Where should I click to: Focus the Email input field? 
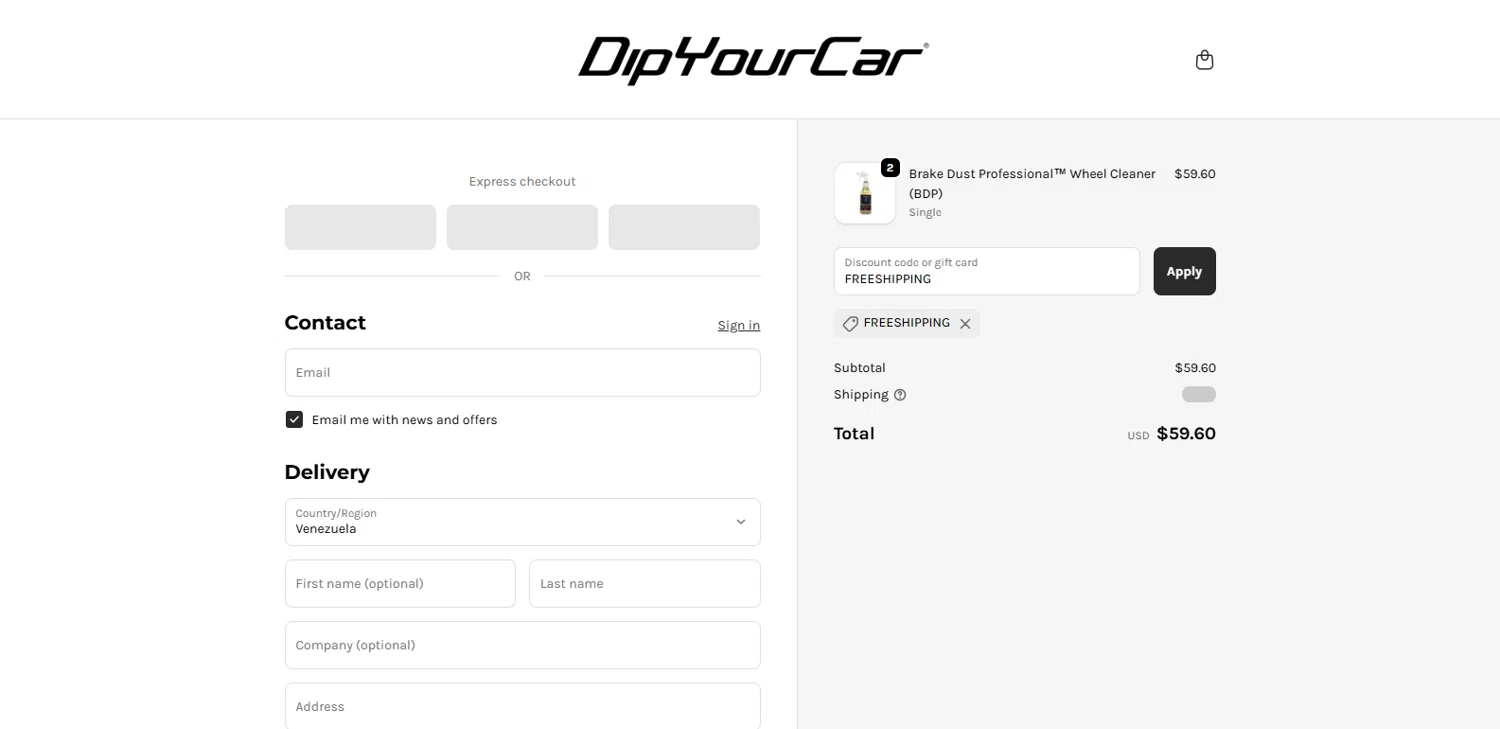pos(522,372)
